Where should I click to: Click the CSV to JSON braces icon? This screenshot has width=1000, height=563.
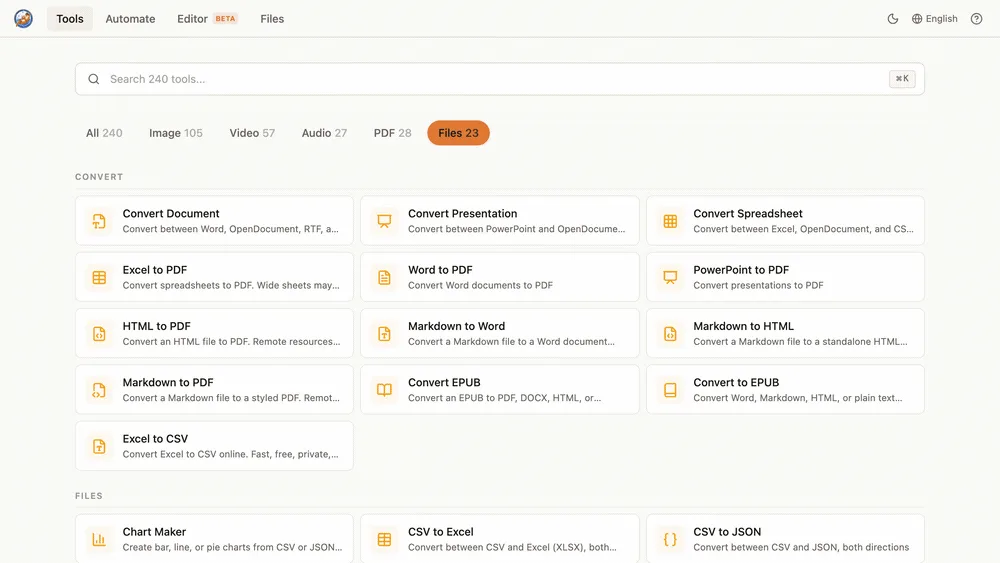click(670, 539)
